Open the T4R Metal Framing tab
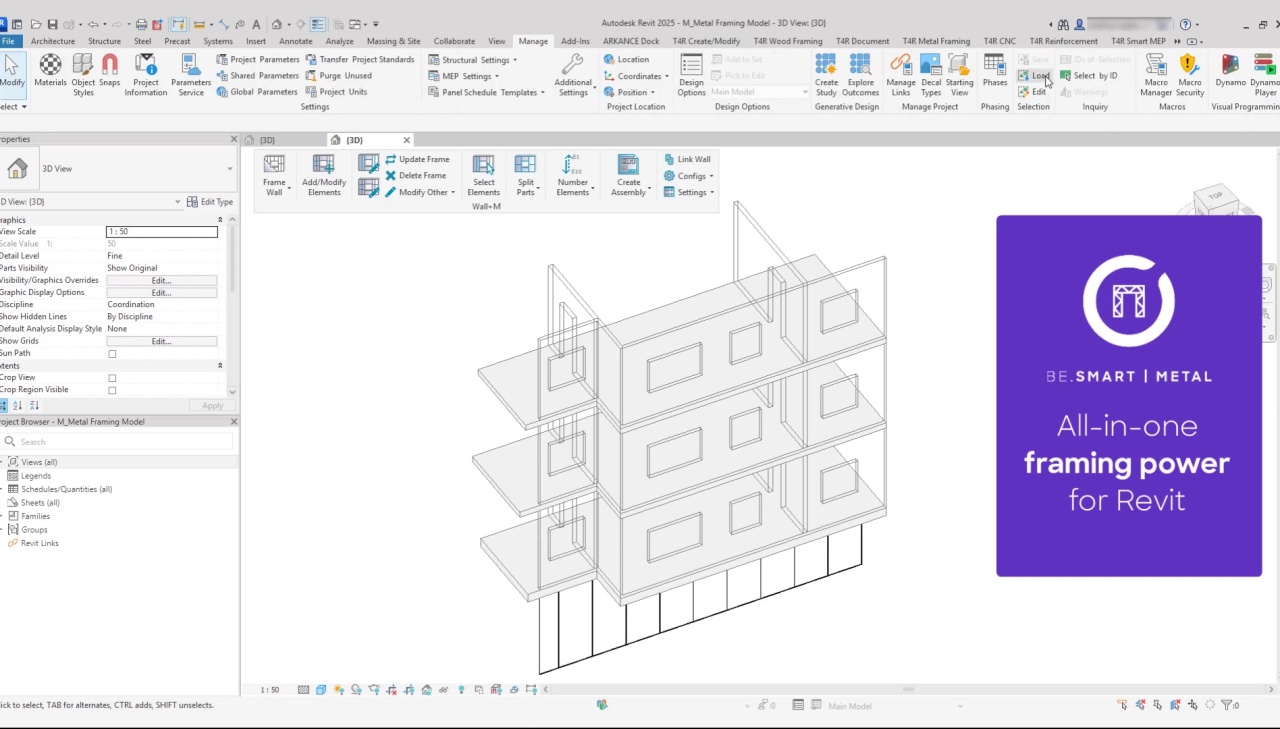The image size is (1280, 729). tap(935, 41)
